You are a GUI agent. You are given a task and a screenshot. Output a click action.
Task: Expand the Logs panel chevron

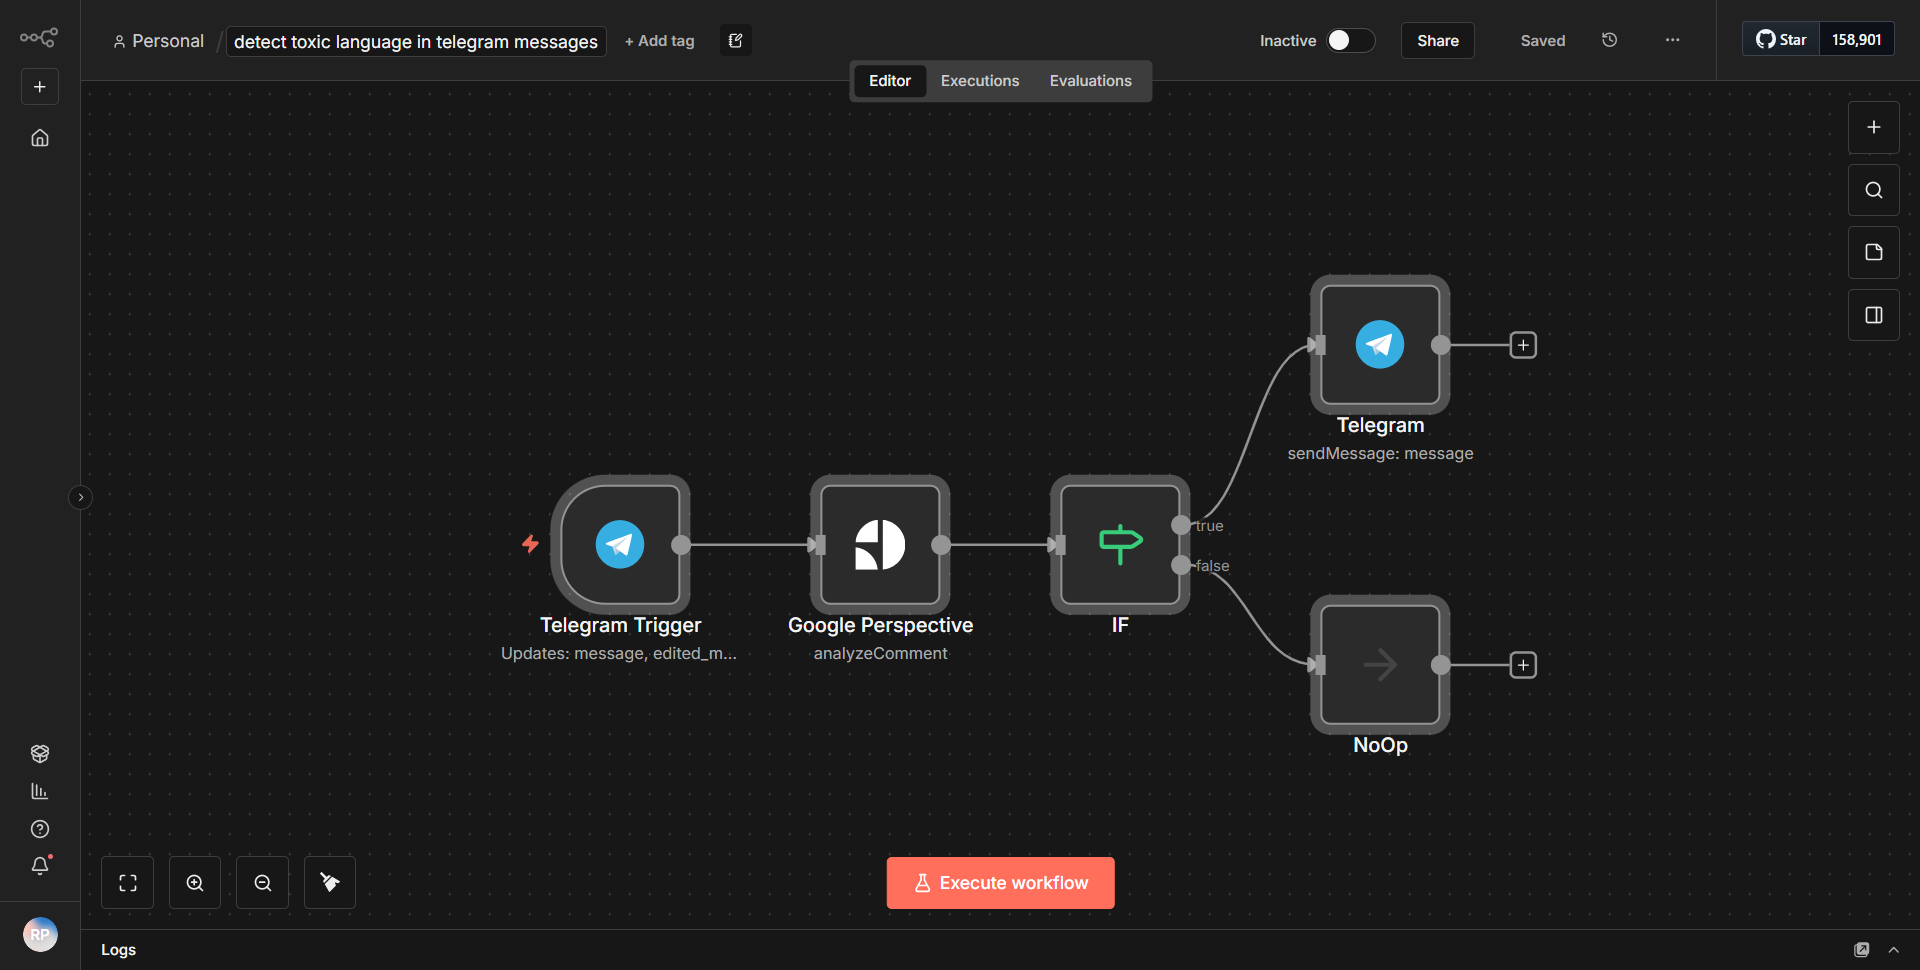(1893, 950)
